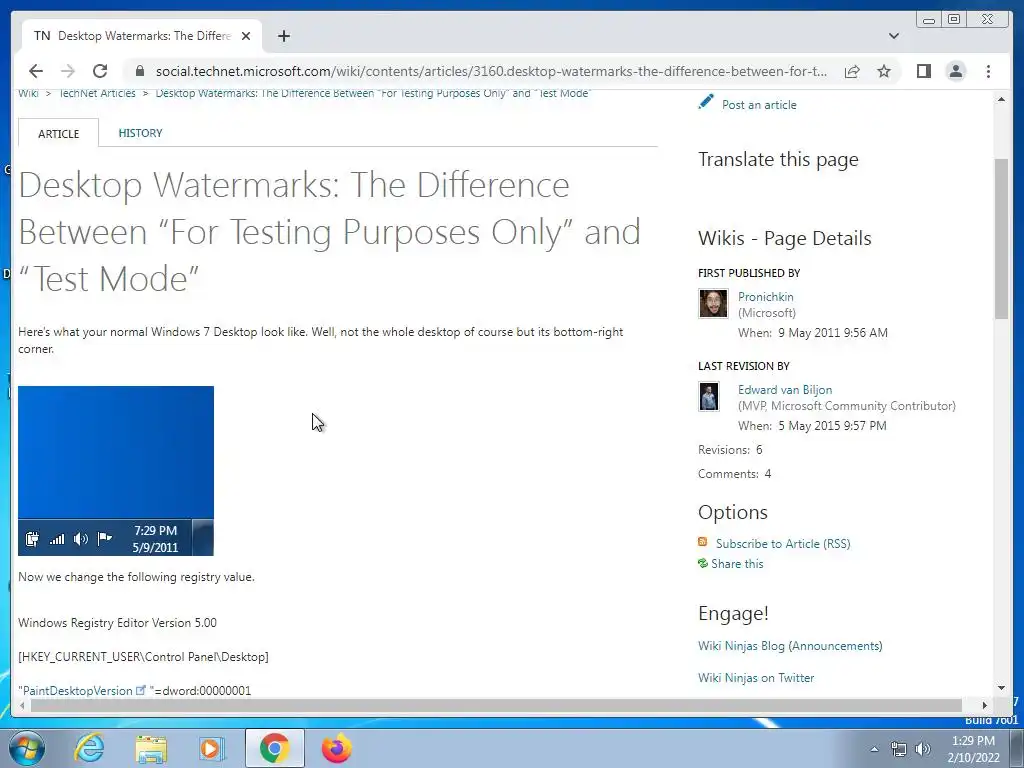The width and height of the screenshot is (1024, 768).
Task: Open the Windows Start menu orb
Action: click(27, 748)
